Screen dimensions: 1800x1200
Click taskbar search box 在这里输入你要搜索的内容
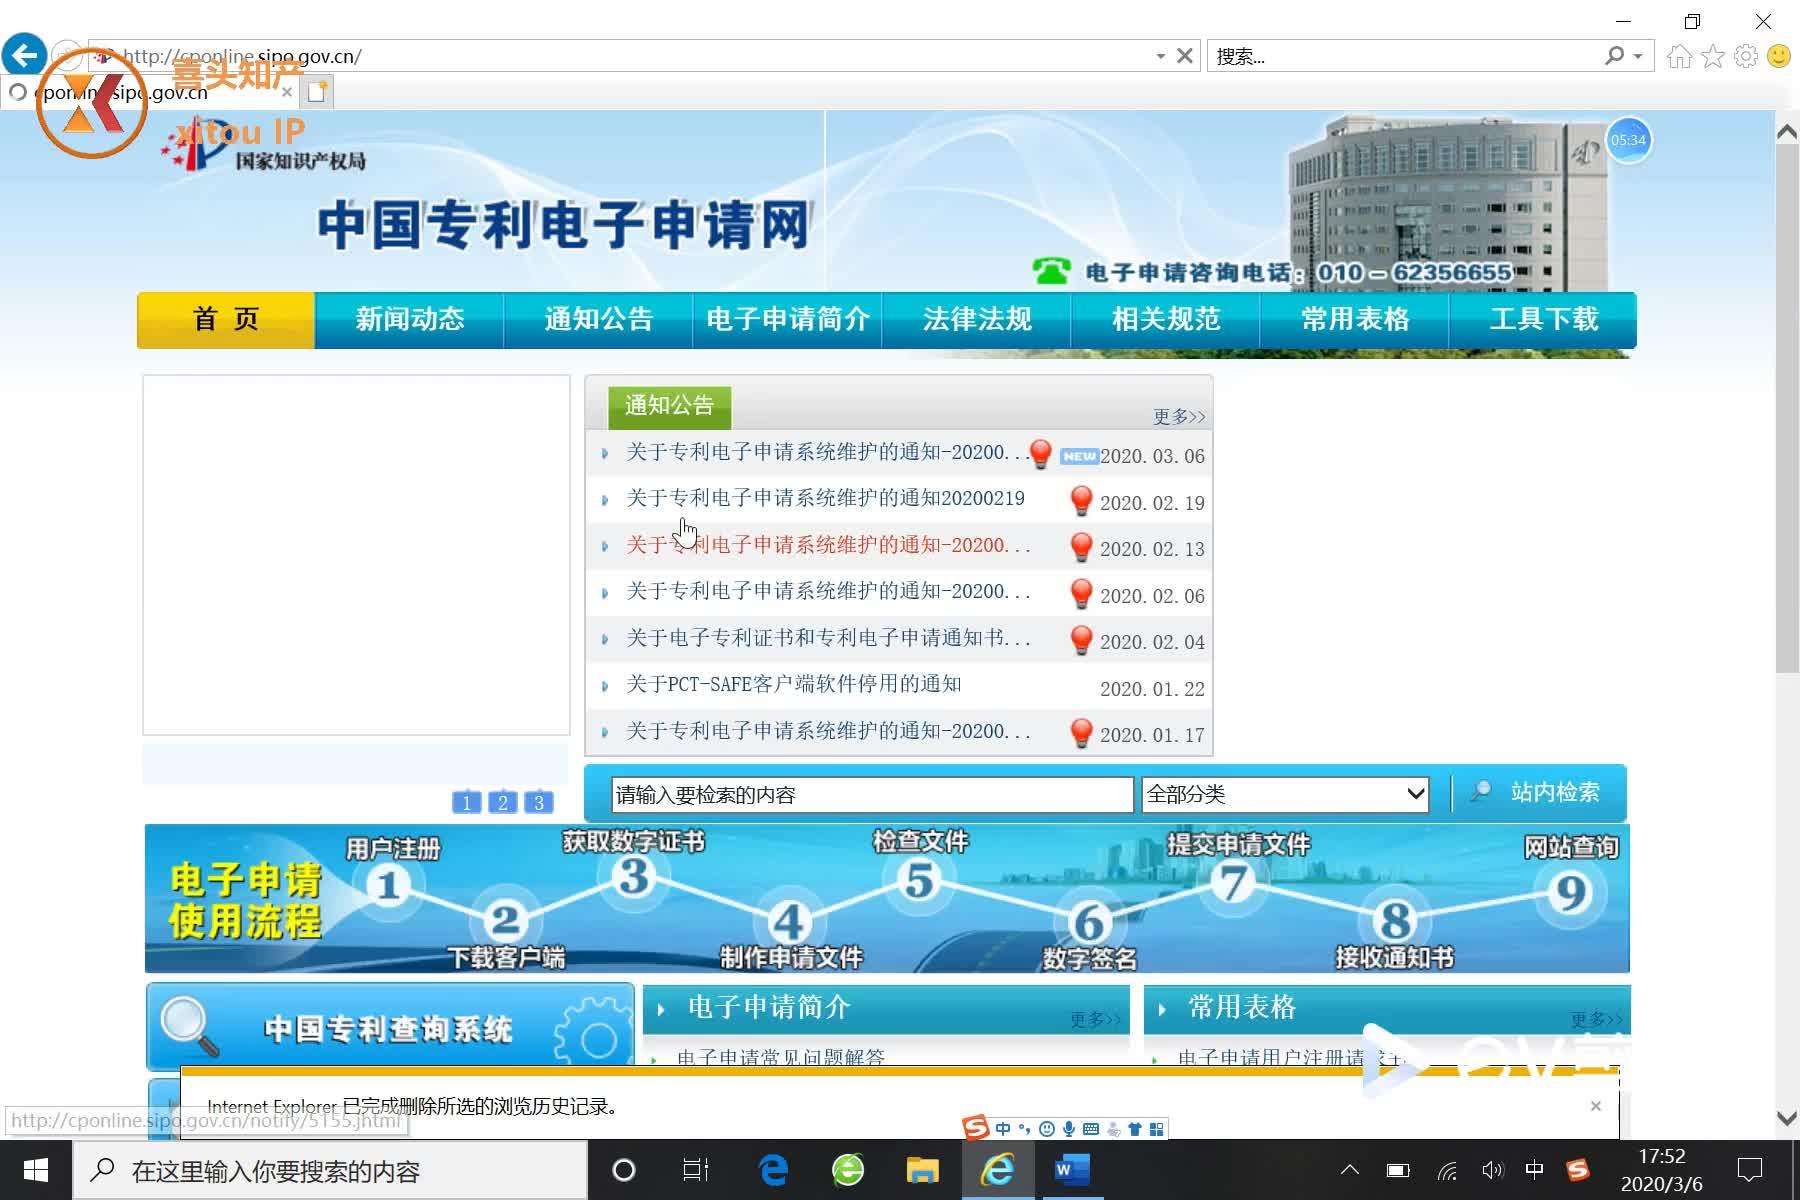point(330,1170)
